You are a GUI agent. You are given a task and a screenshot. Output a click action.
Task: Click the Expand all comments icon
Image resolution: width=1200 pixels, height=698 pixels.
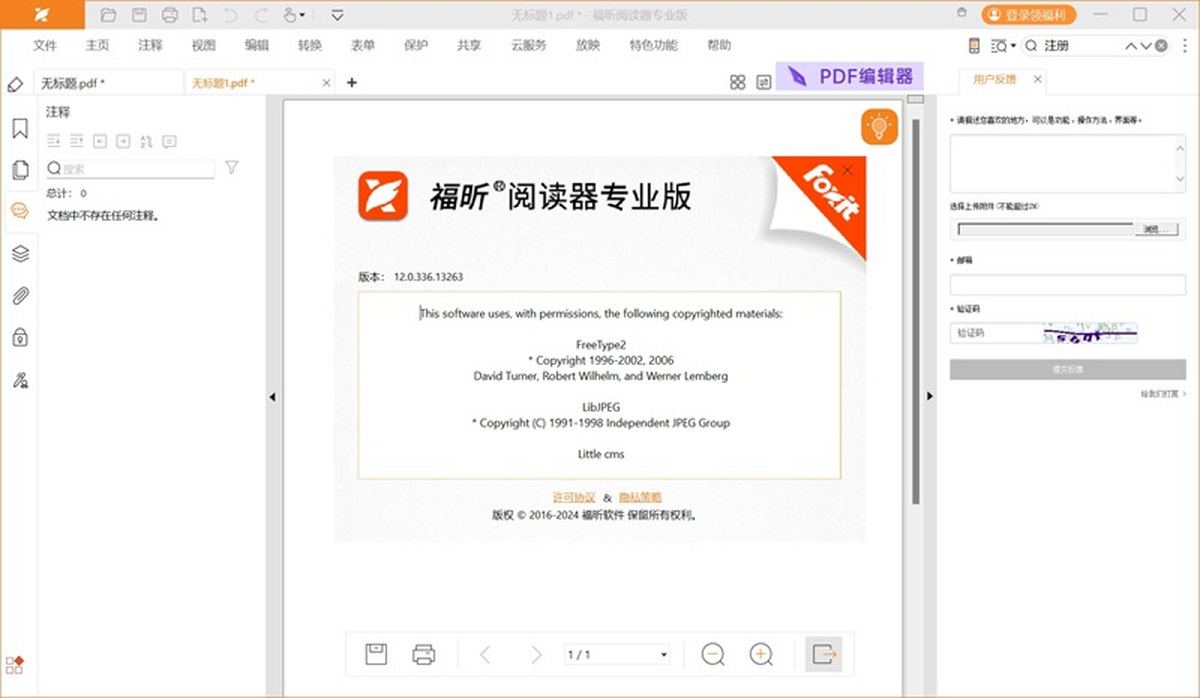(54, 141)
